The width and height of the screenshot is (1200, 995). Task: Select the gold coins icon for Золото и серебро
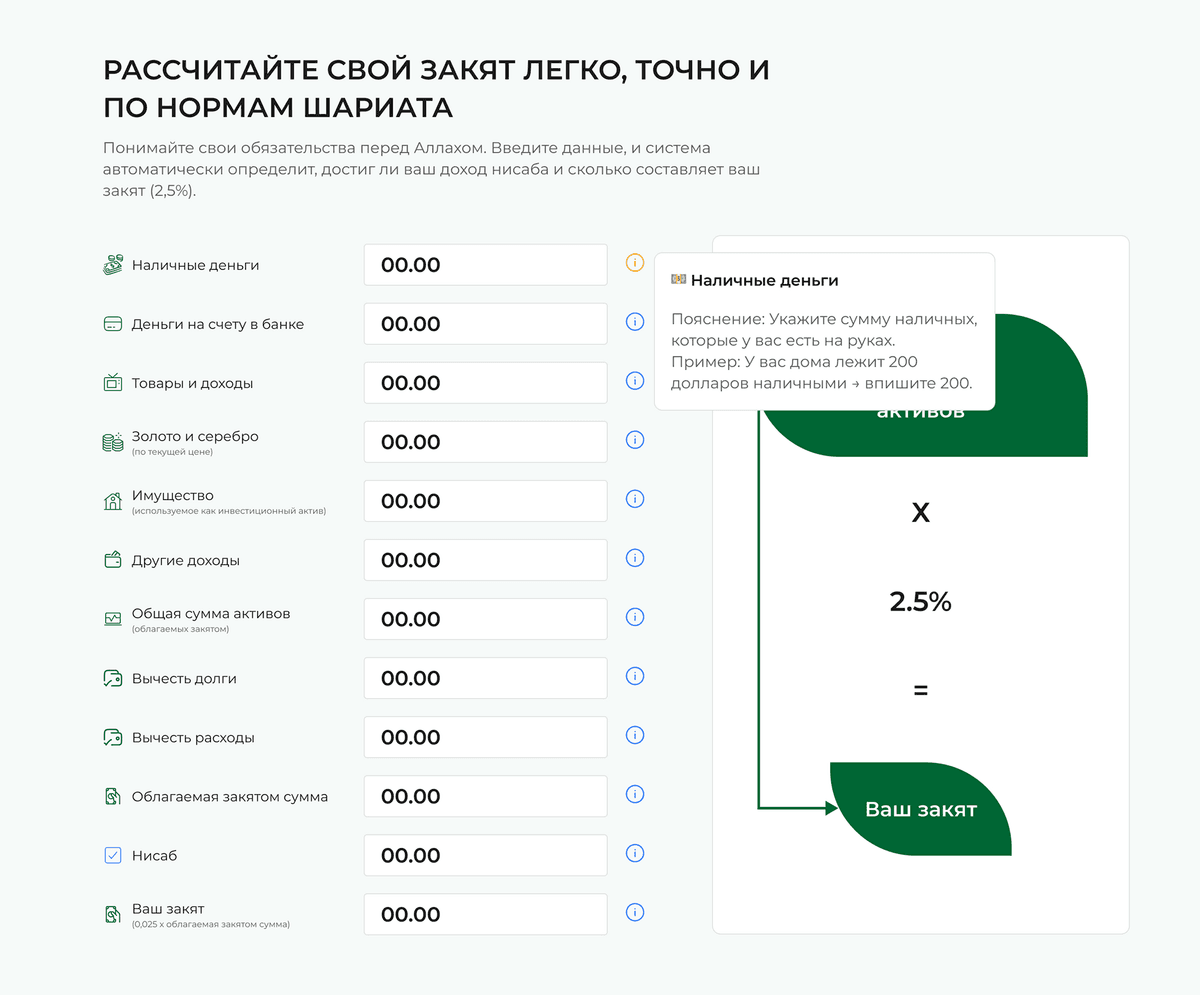click(x=113, y=441)
